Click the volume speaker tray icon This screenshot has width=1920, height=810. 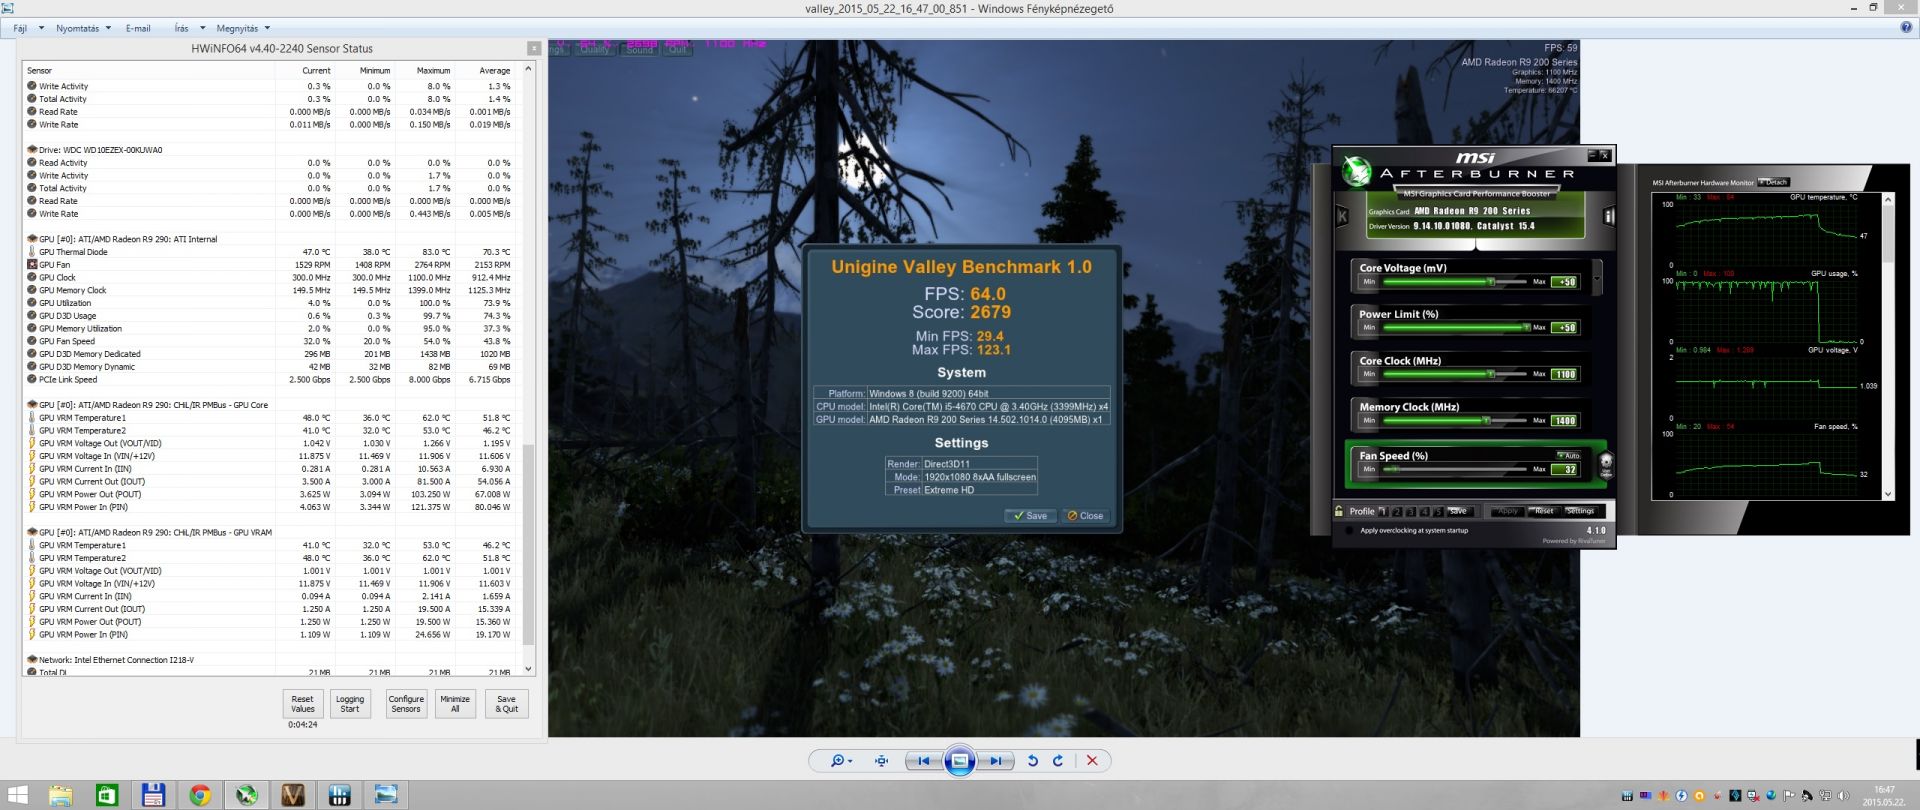pyautogui.click(x=1842, y=796)
